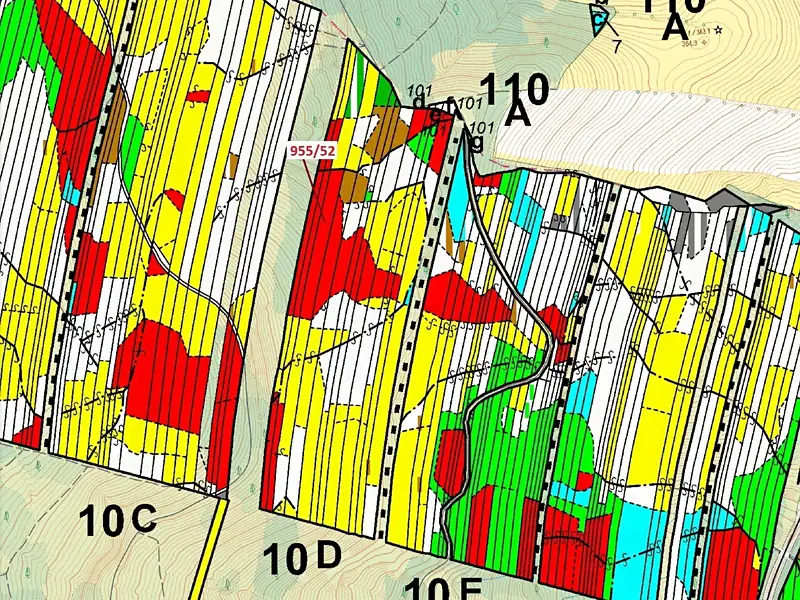
Task: Select the 10 C section label
Action: pos(118,519)
